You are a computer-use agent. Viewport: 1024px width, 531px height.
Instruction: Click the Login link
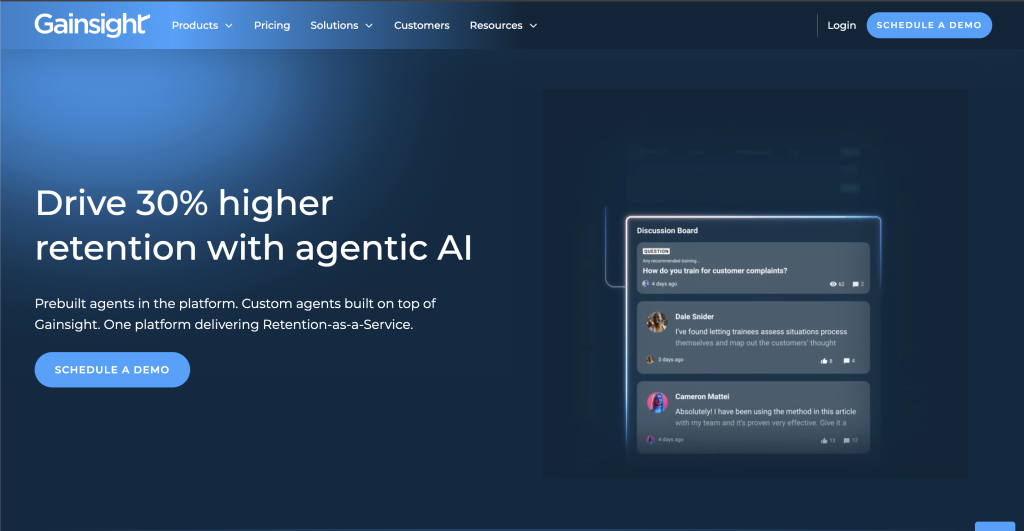(x=841, y=25)
